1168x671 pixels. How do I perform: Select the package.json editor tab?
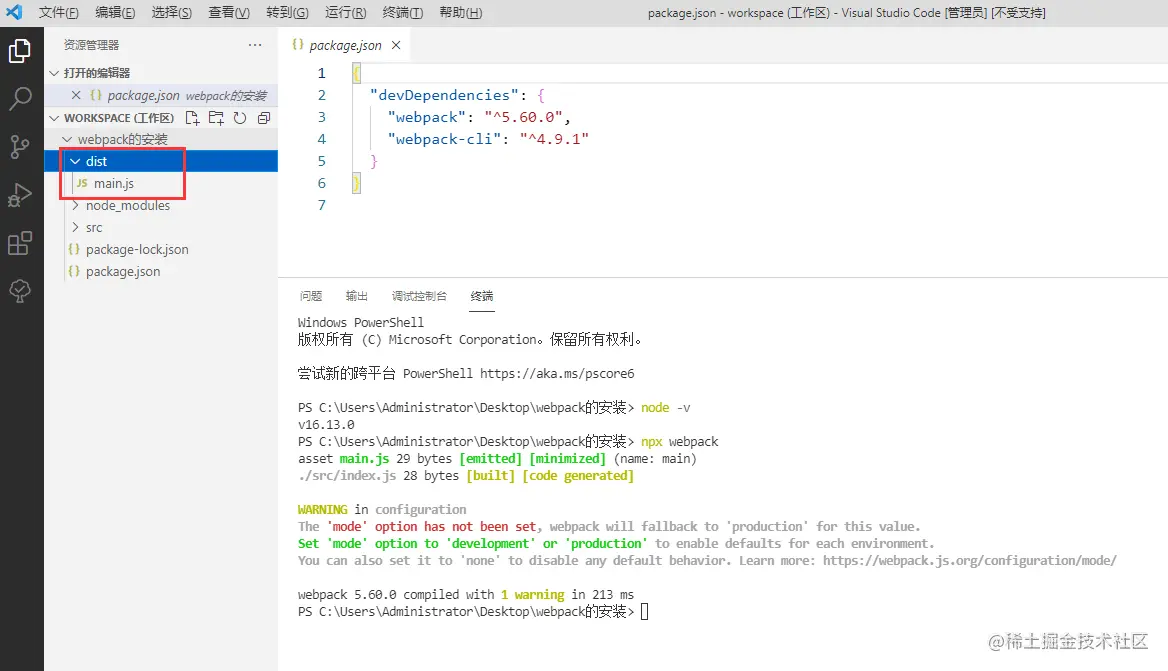coord(346,45)
